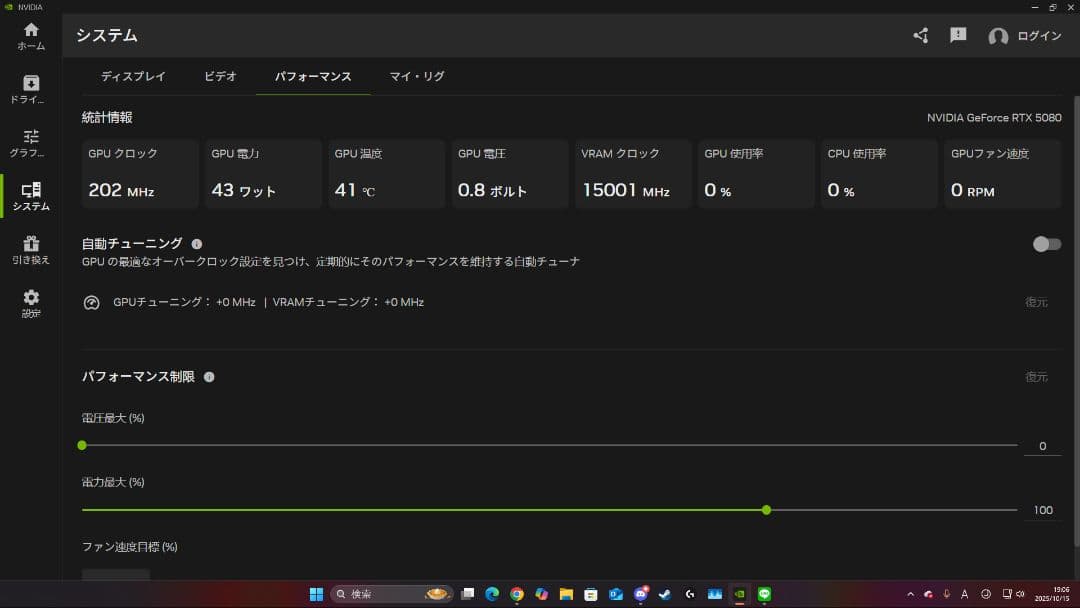Open the feedback icon next to login

(957, 34)
